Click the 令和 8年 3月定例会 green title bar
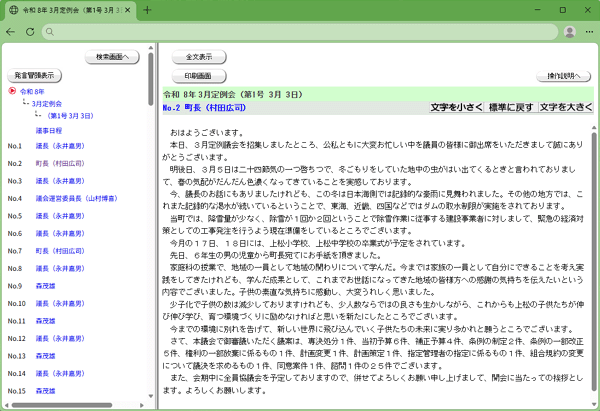This screenshot has width=600, height=411. [378, 94]
